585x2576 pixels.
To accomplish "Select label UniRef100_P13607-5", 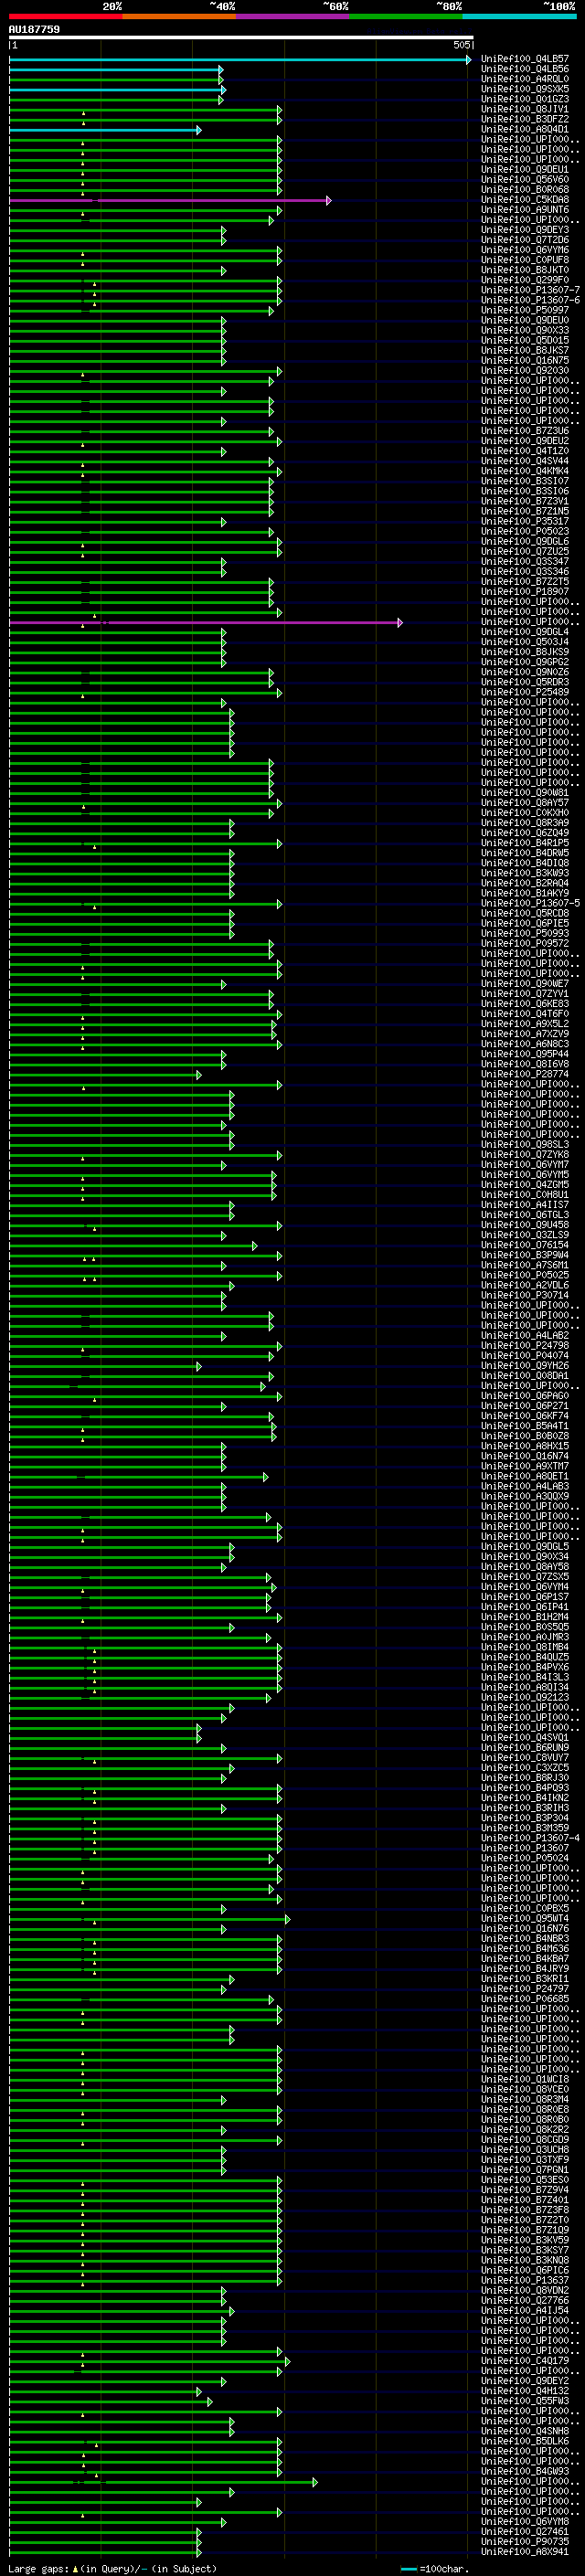I will pyautogui.click(x=530, y=903).
